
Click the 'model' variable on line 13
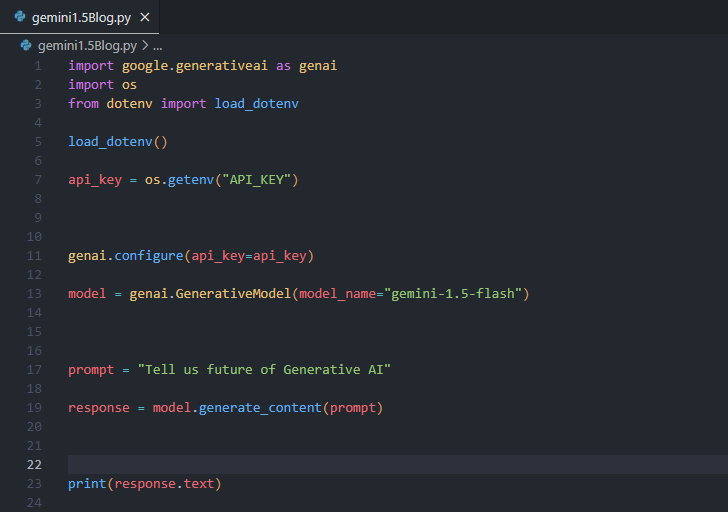coord(87,294)
